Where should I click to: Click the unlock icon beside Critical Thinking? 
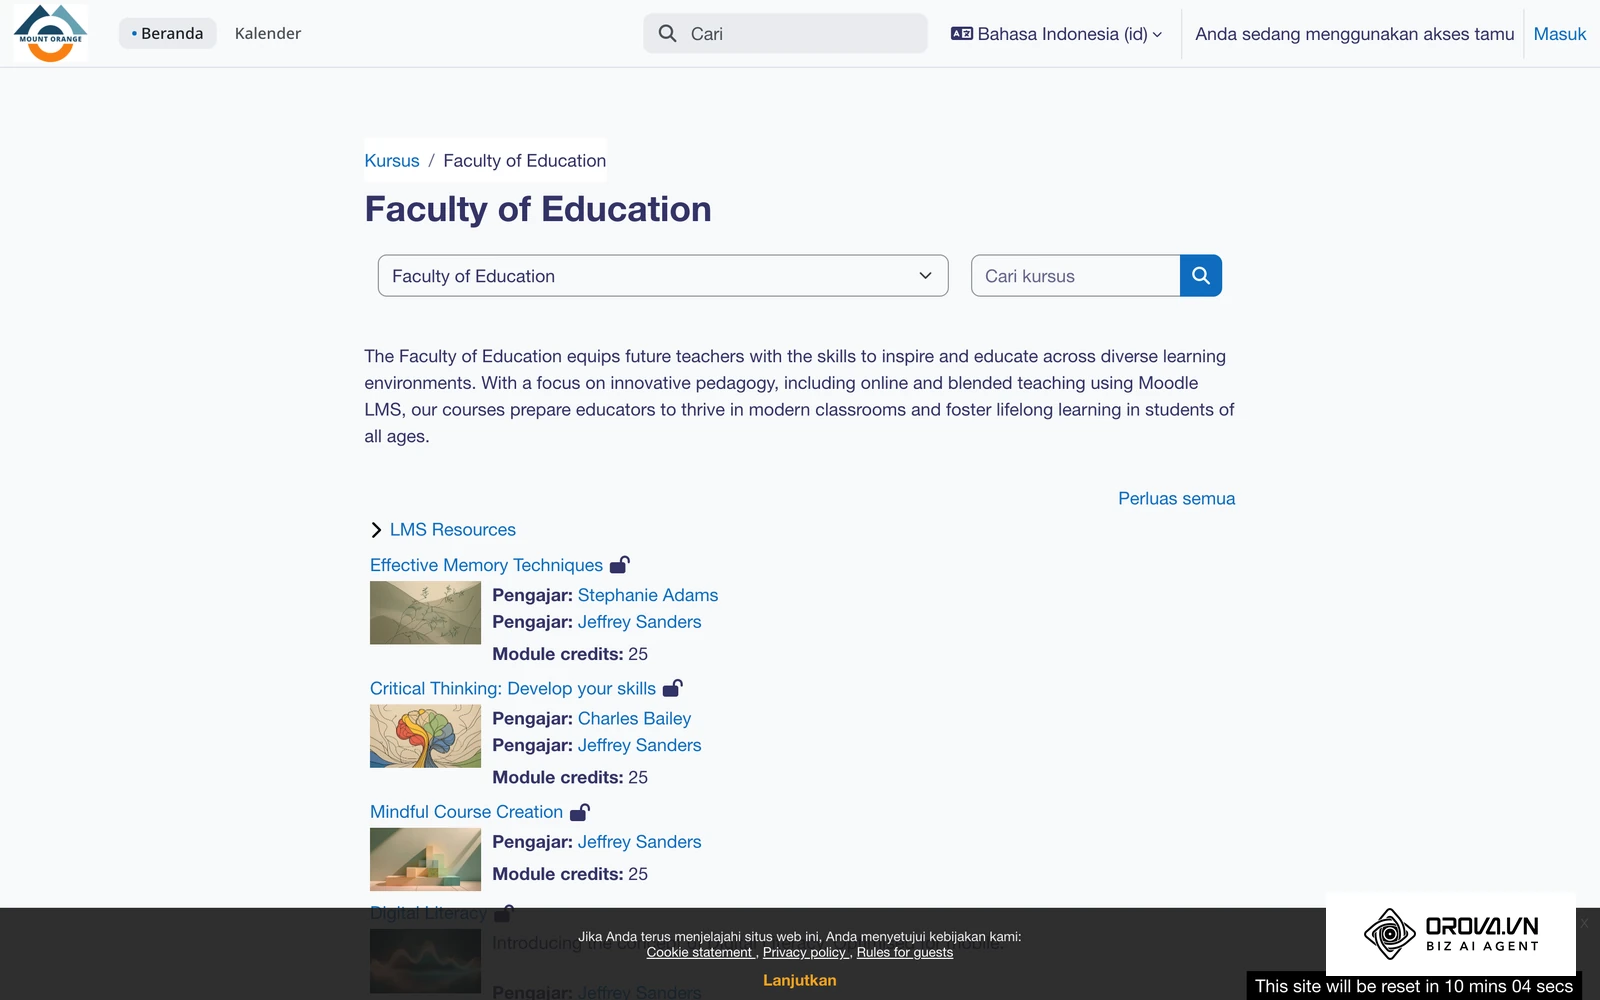[673, 688]
